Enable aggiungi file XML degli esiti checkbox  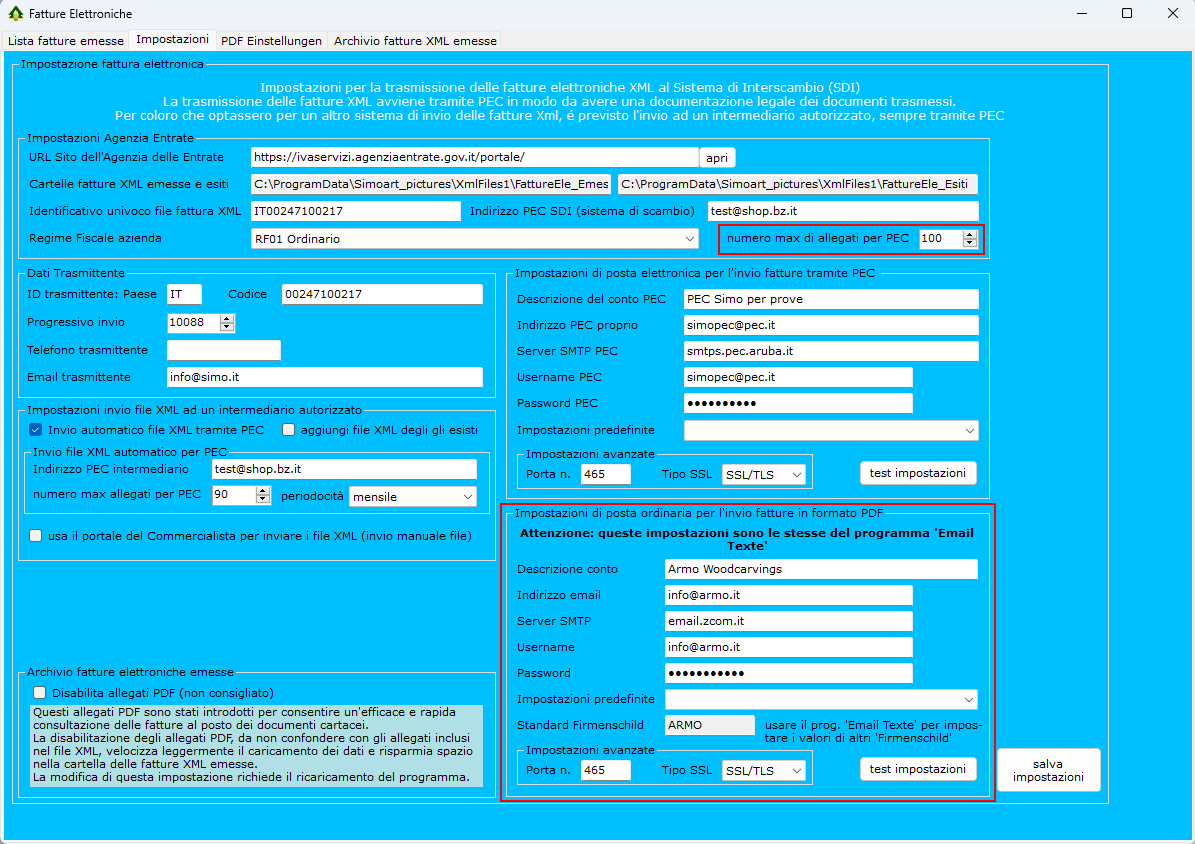pyautogui.click(x=288, y=430)
